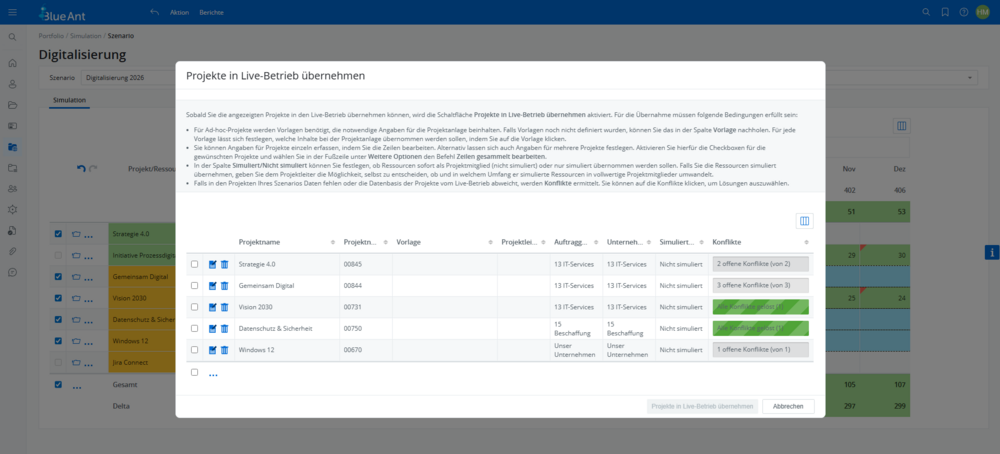This screenshot has width=1000, height=454.
Task: Delete the Gemeinsam Digital row
Action: (224, 286)
